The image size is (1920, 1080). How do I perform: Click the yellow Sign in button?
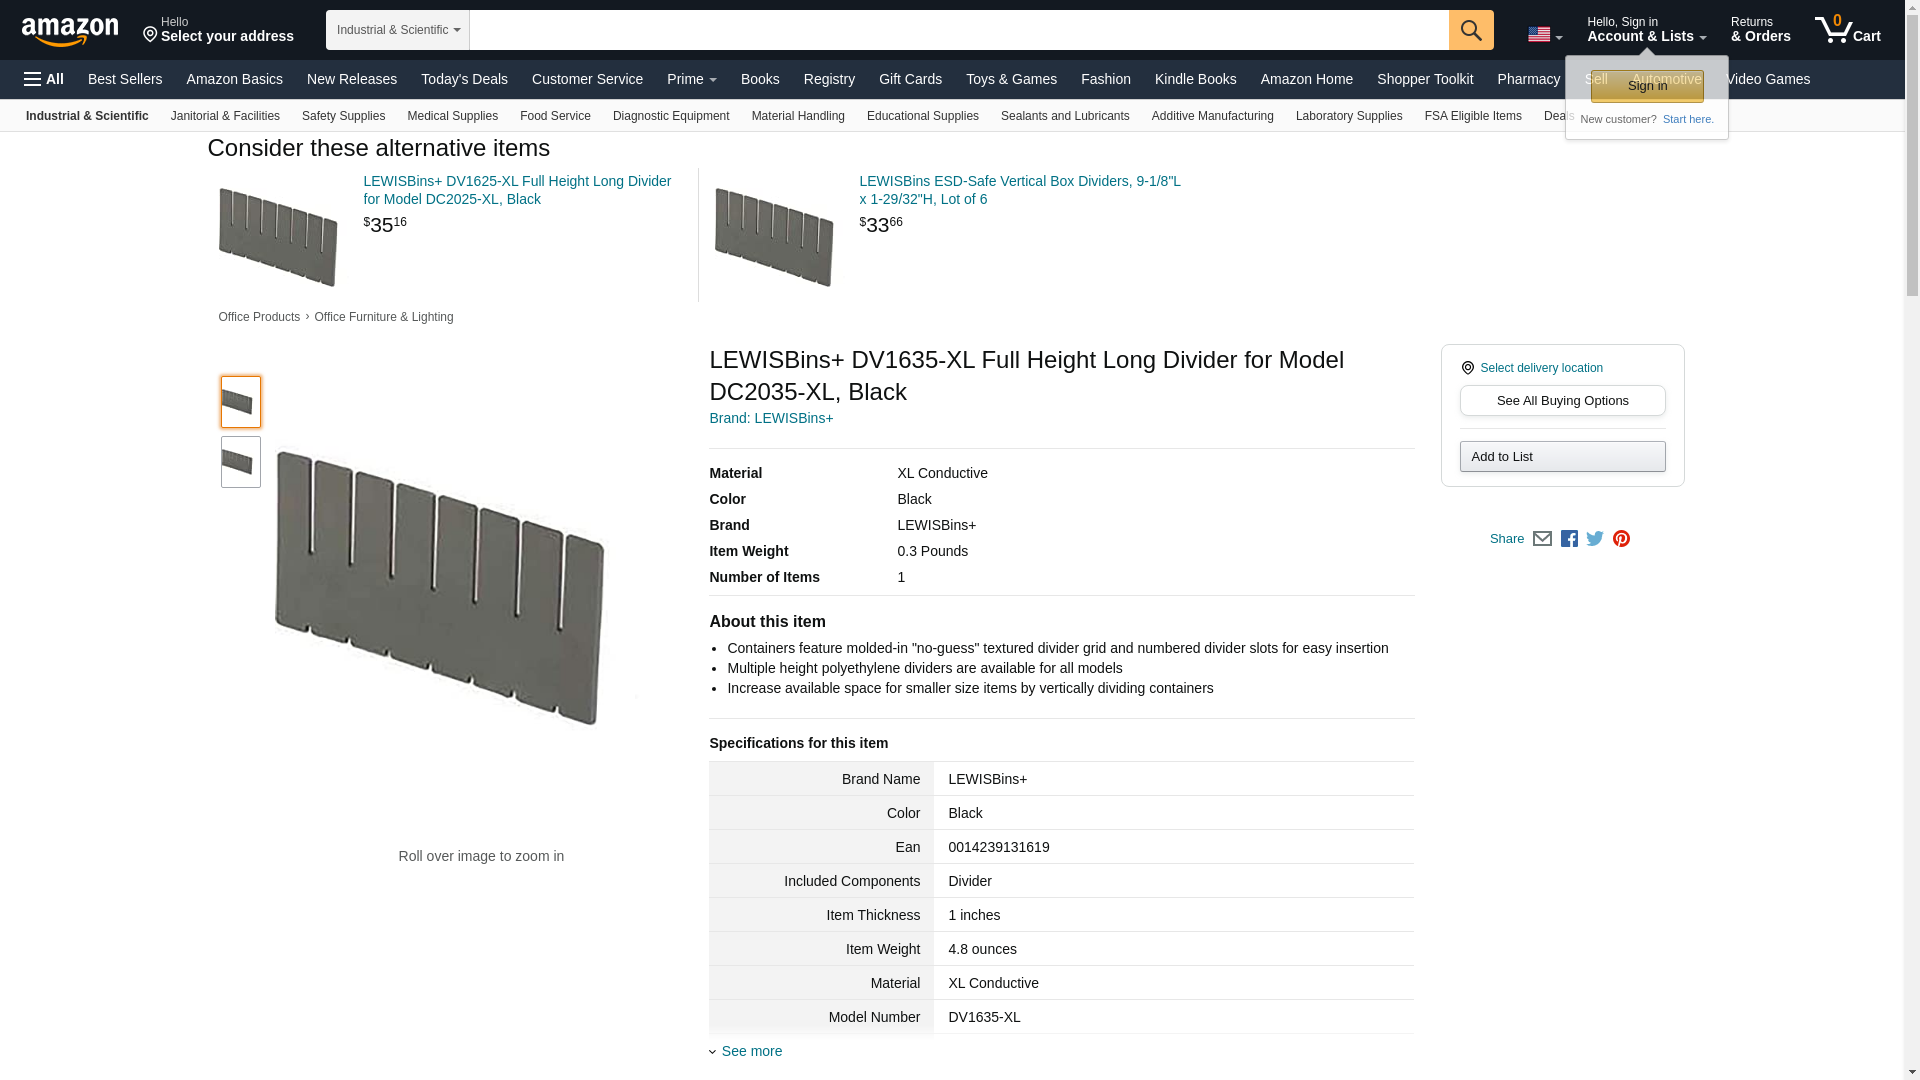pyautogui.click(x=1647, y=86)
